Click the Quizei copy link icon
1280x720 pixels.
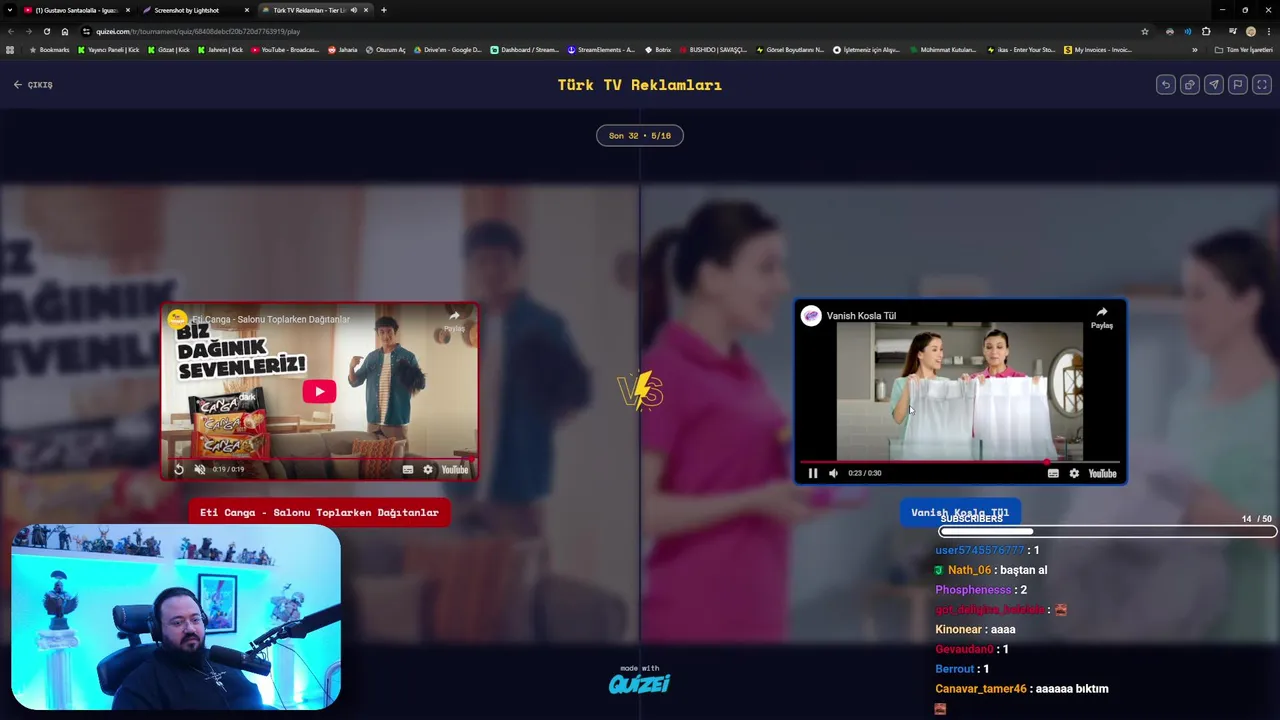pos(1190,85)
